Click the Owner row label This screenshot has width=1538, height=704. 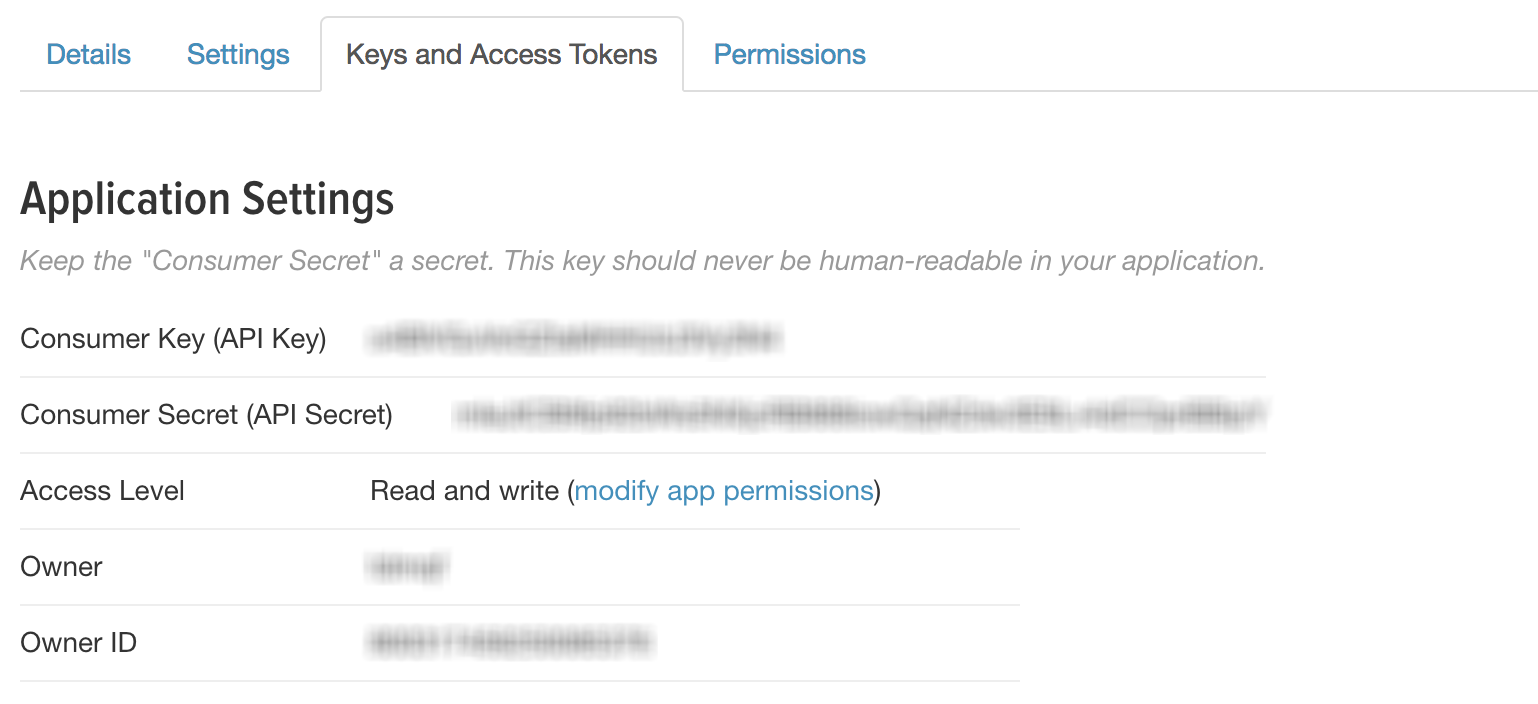[x=62, y=567]
